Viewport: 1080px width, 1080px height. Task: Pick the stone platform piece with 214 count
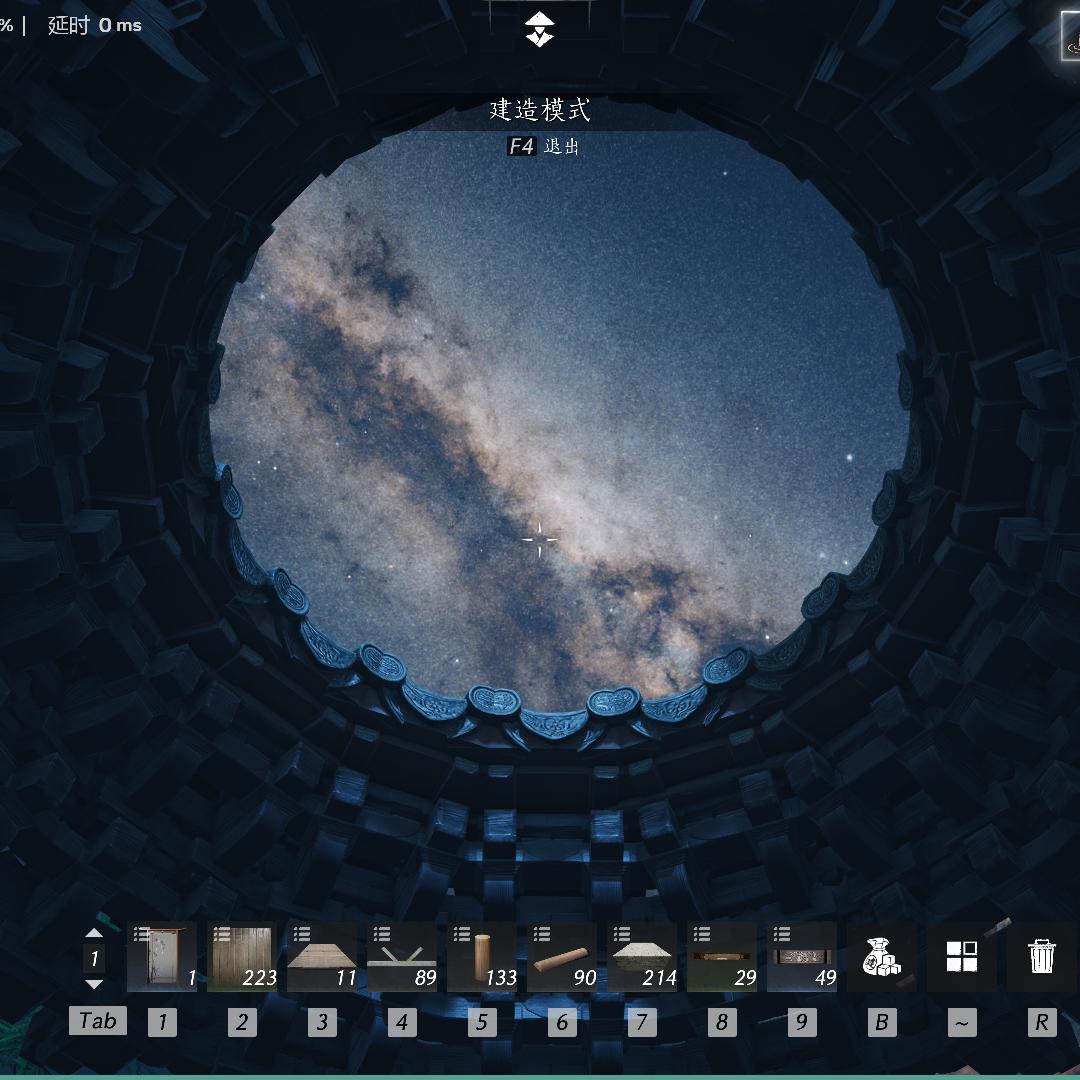coord(642,957)
